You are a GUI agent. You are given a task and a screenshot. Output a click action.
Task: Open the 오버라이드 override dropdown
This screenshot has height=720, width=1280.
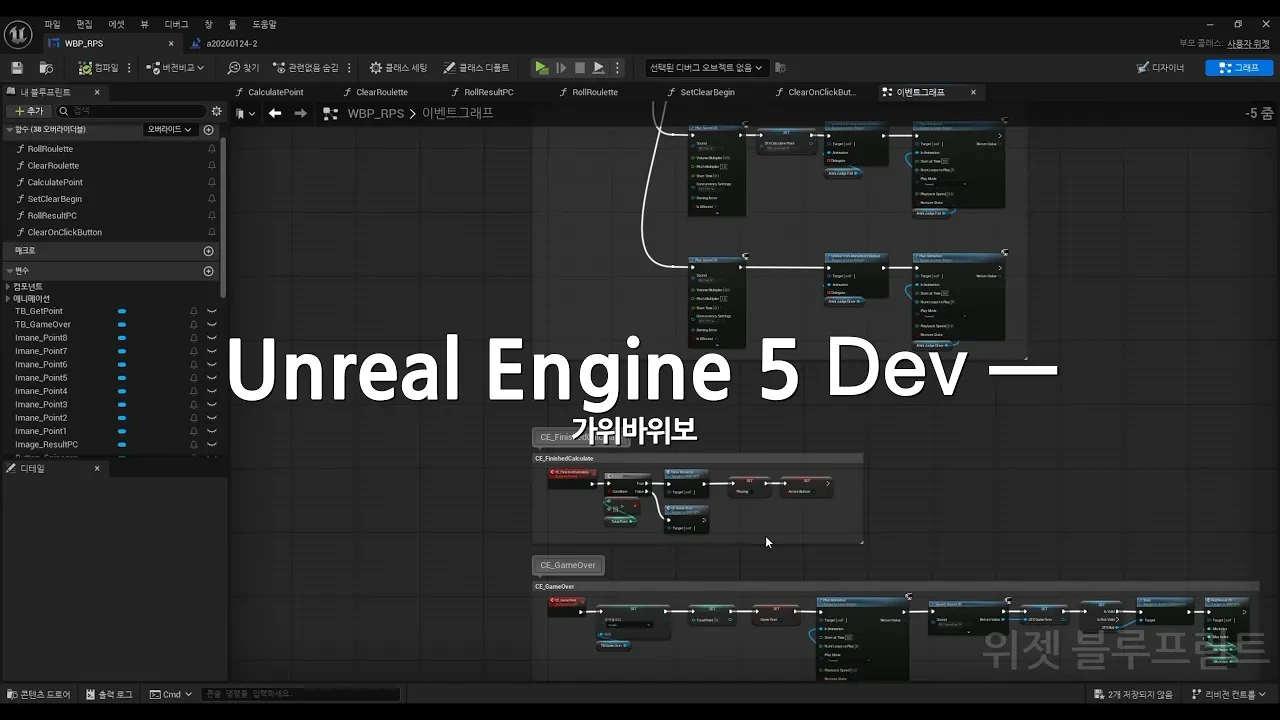[170, 130]
